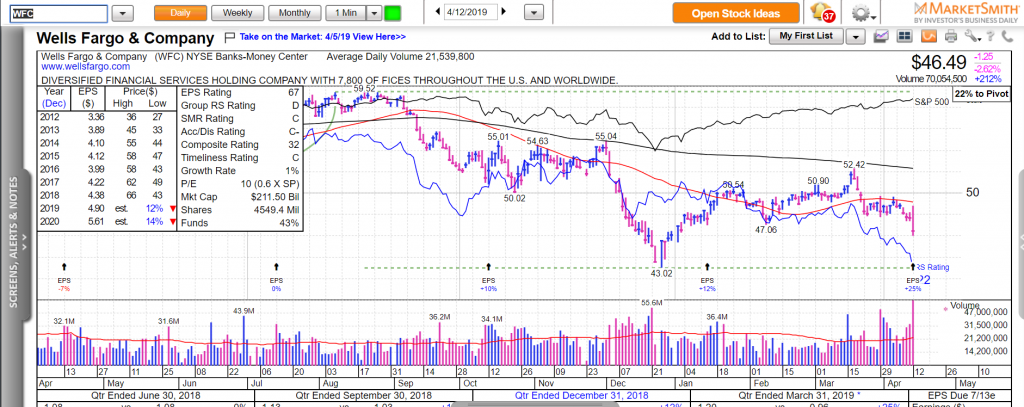Open the 1 Min interval dropdown arrow
1024x407 pixels.
click(374, 13)
